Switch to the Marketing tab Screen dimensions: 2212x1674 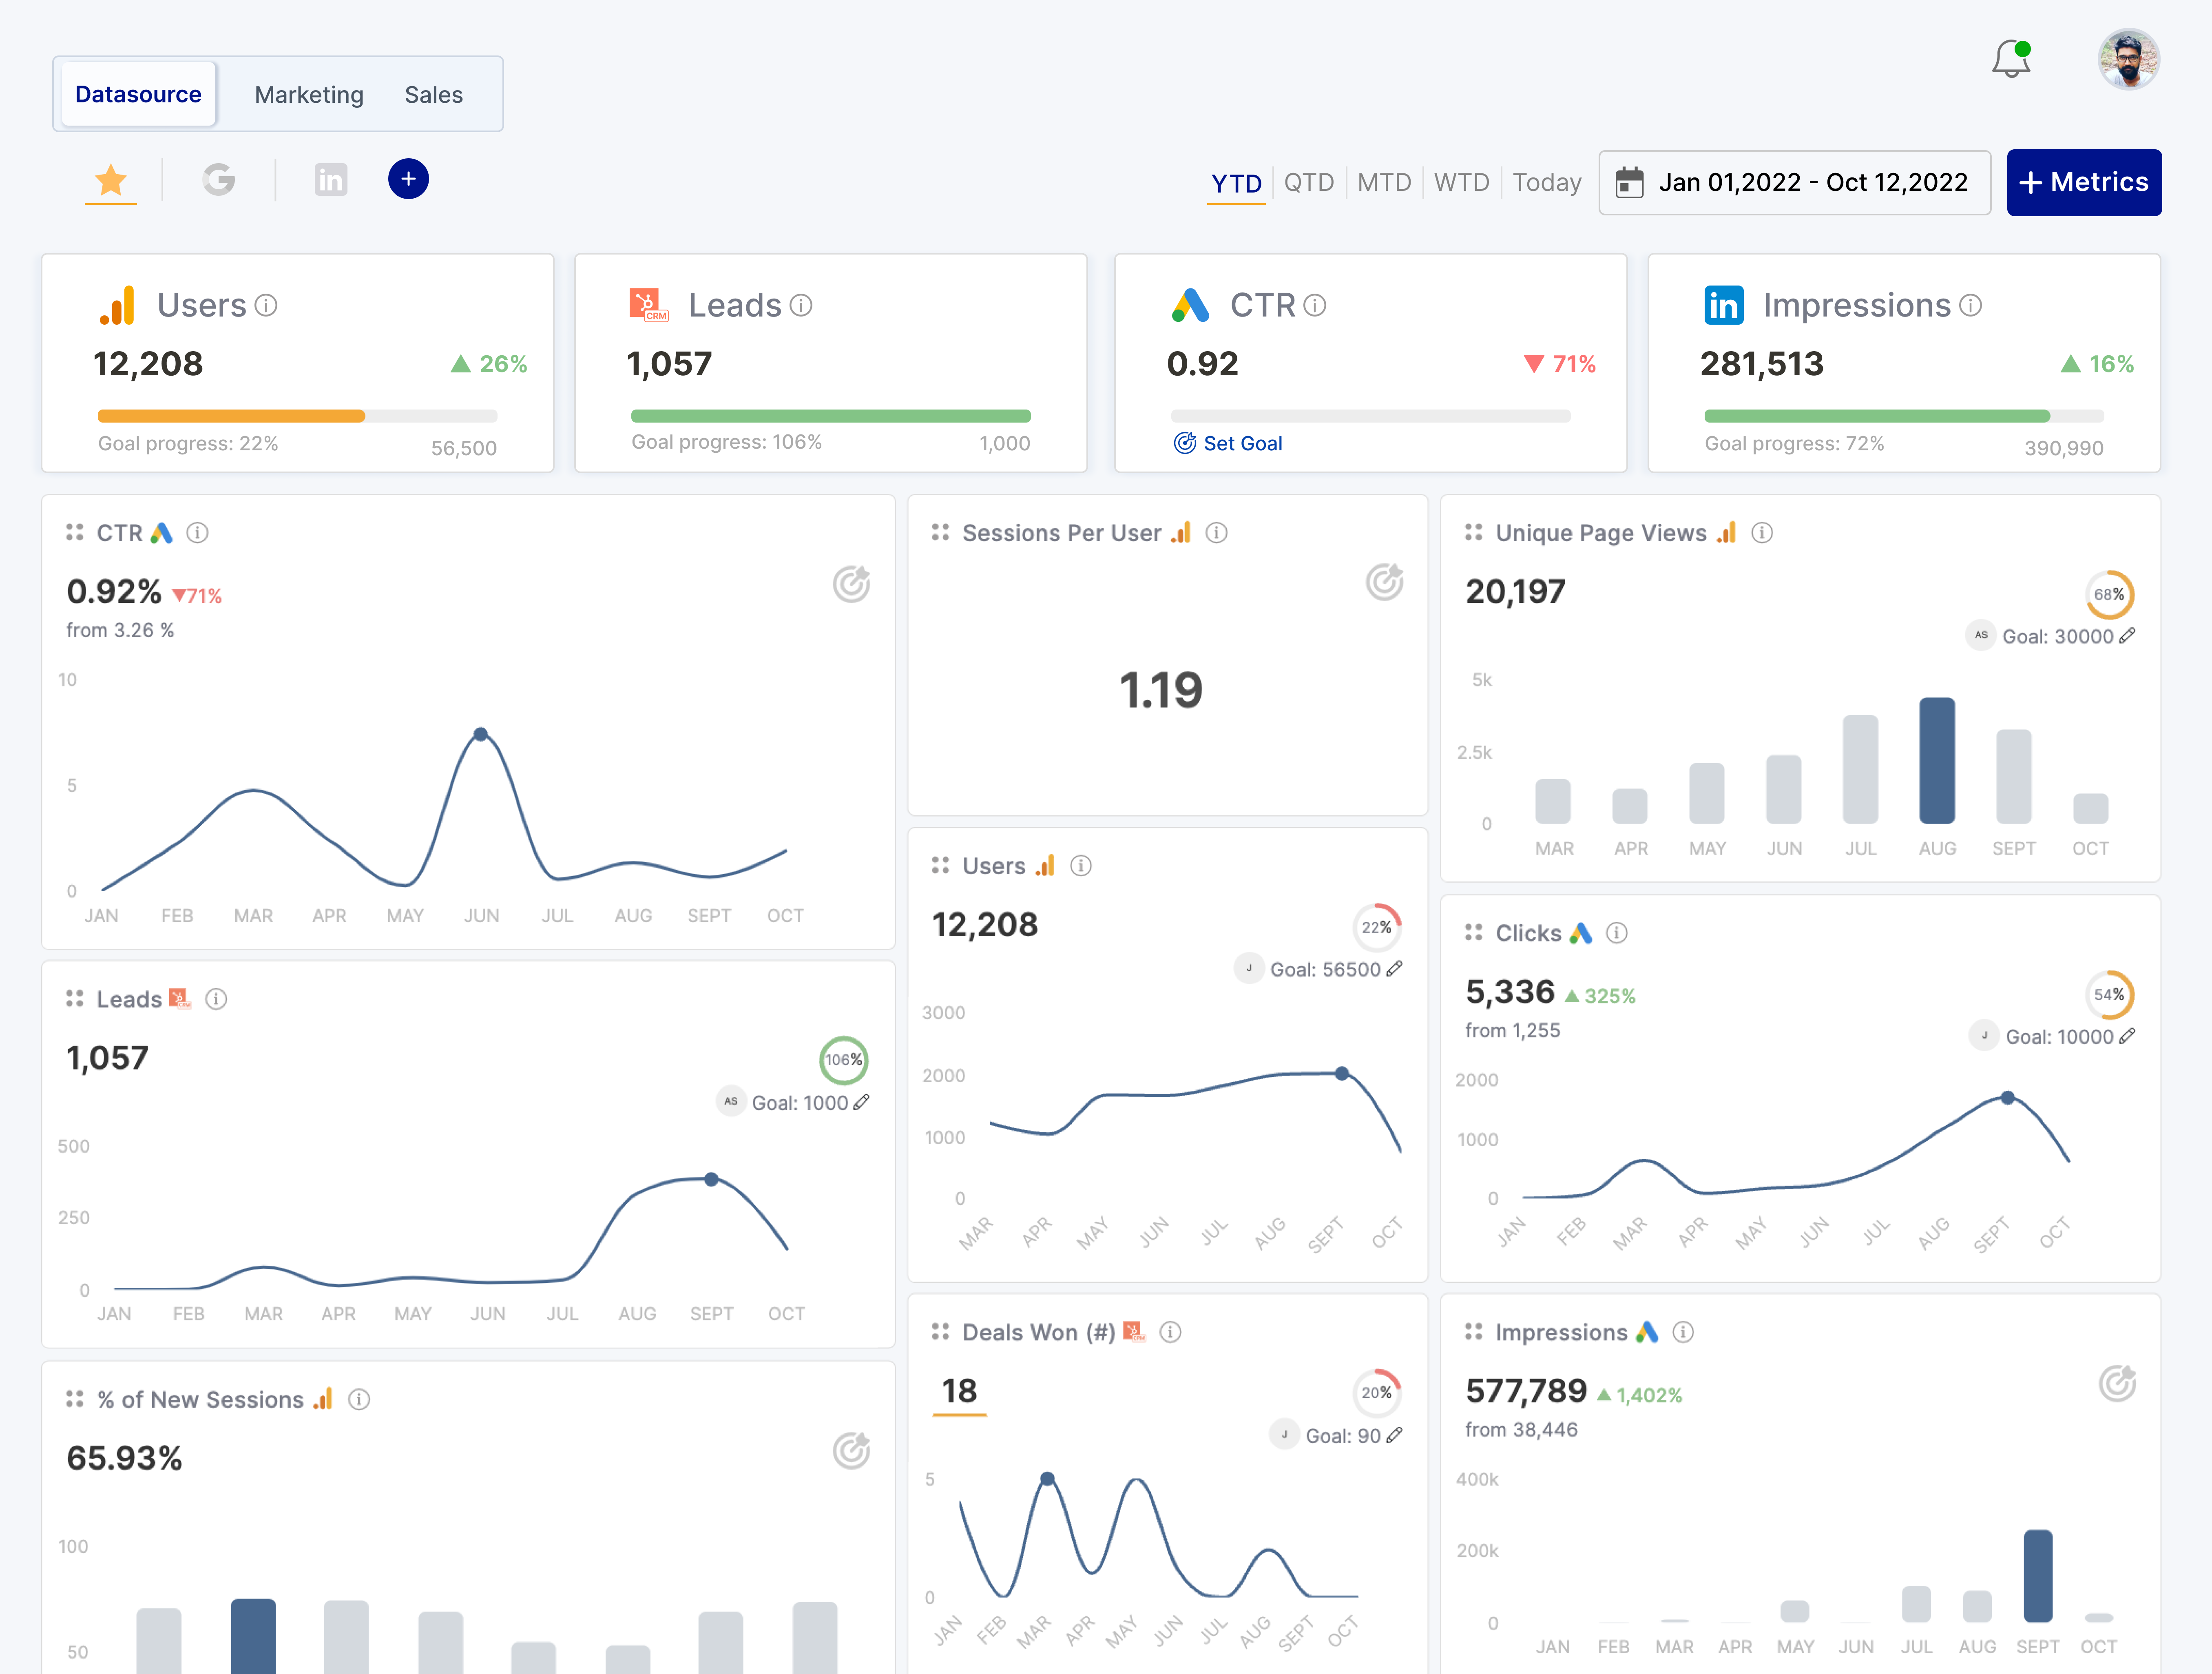pos(309,94)
